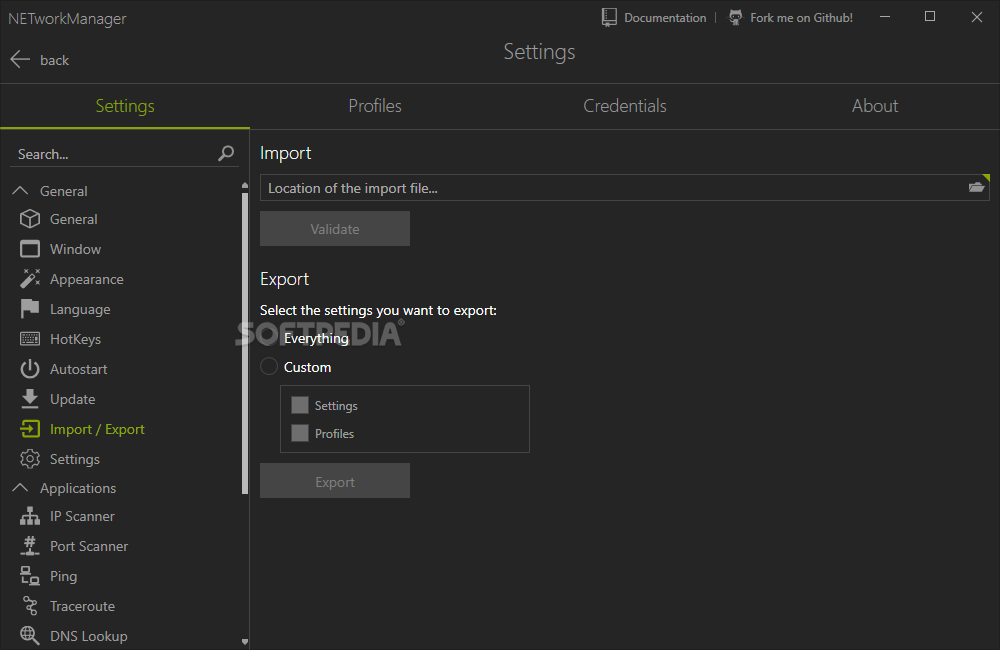Open Update settings entry

[x=73, y=399]
